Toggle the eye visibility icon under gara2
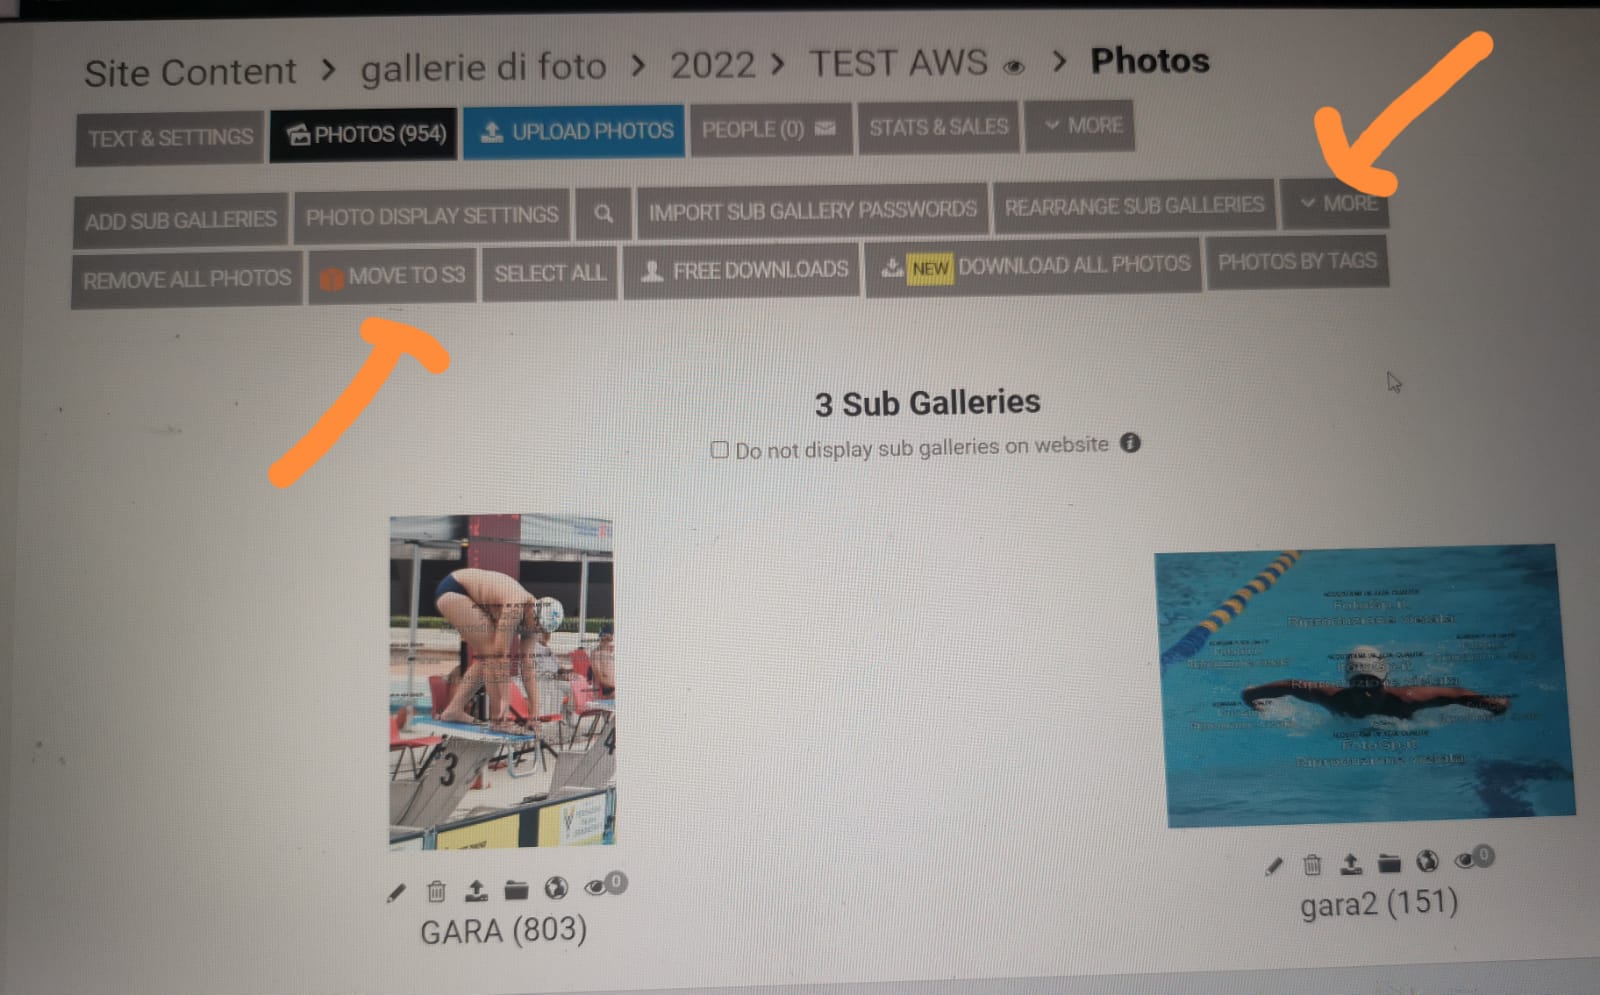 click(1466, 859)
